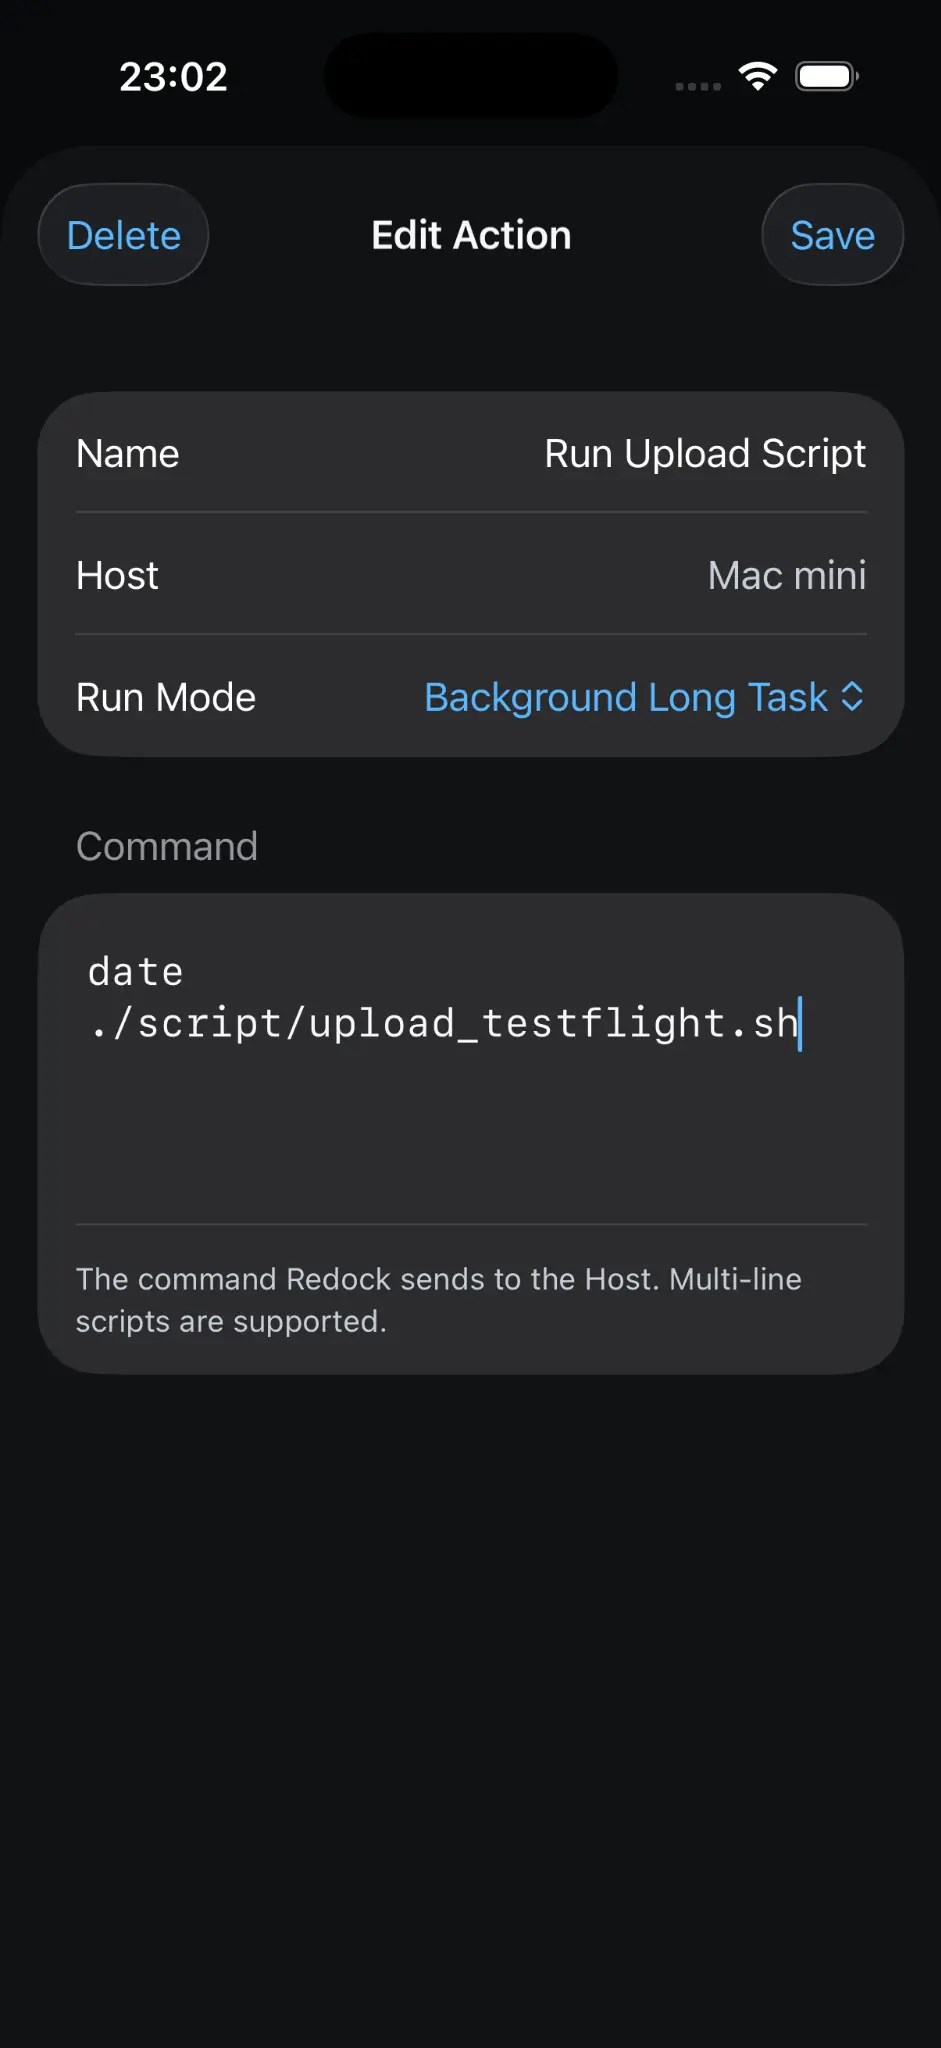Click the upload_testflight.sh command line
This screenshot has height=2048, width=941.
pos(444,1023)
